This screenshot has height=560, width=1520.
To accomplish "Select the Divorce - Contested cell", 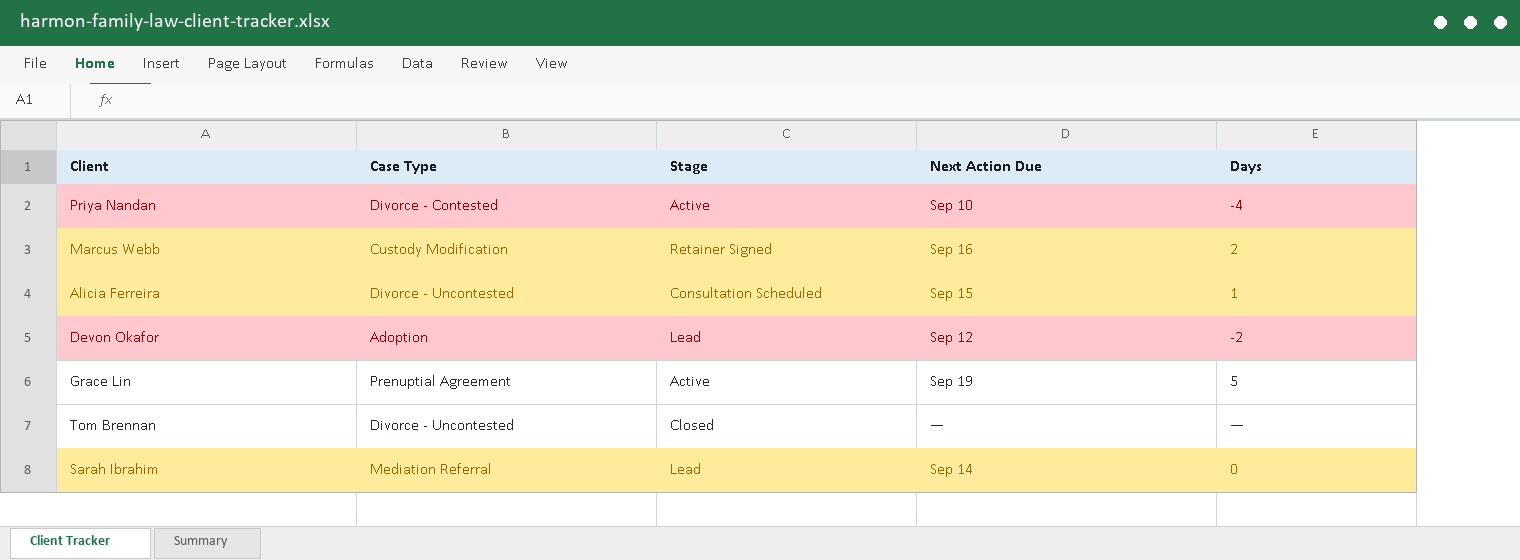I will click(506, 206).
